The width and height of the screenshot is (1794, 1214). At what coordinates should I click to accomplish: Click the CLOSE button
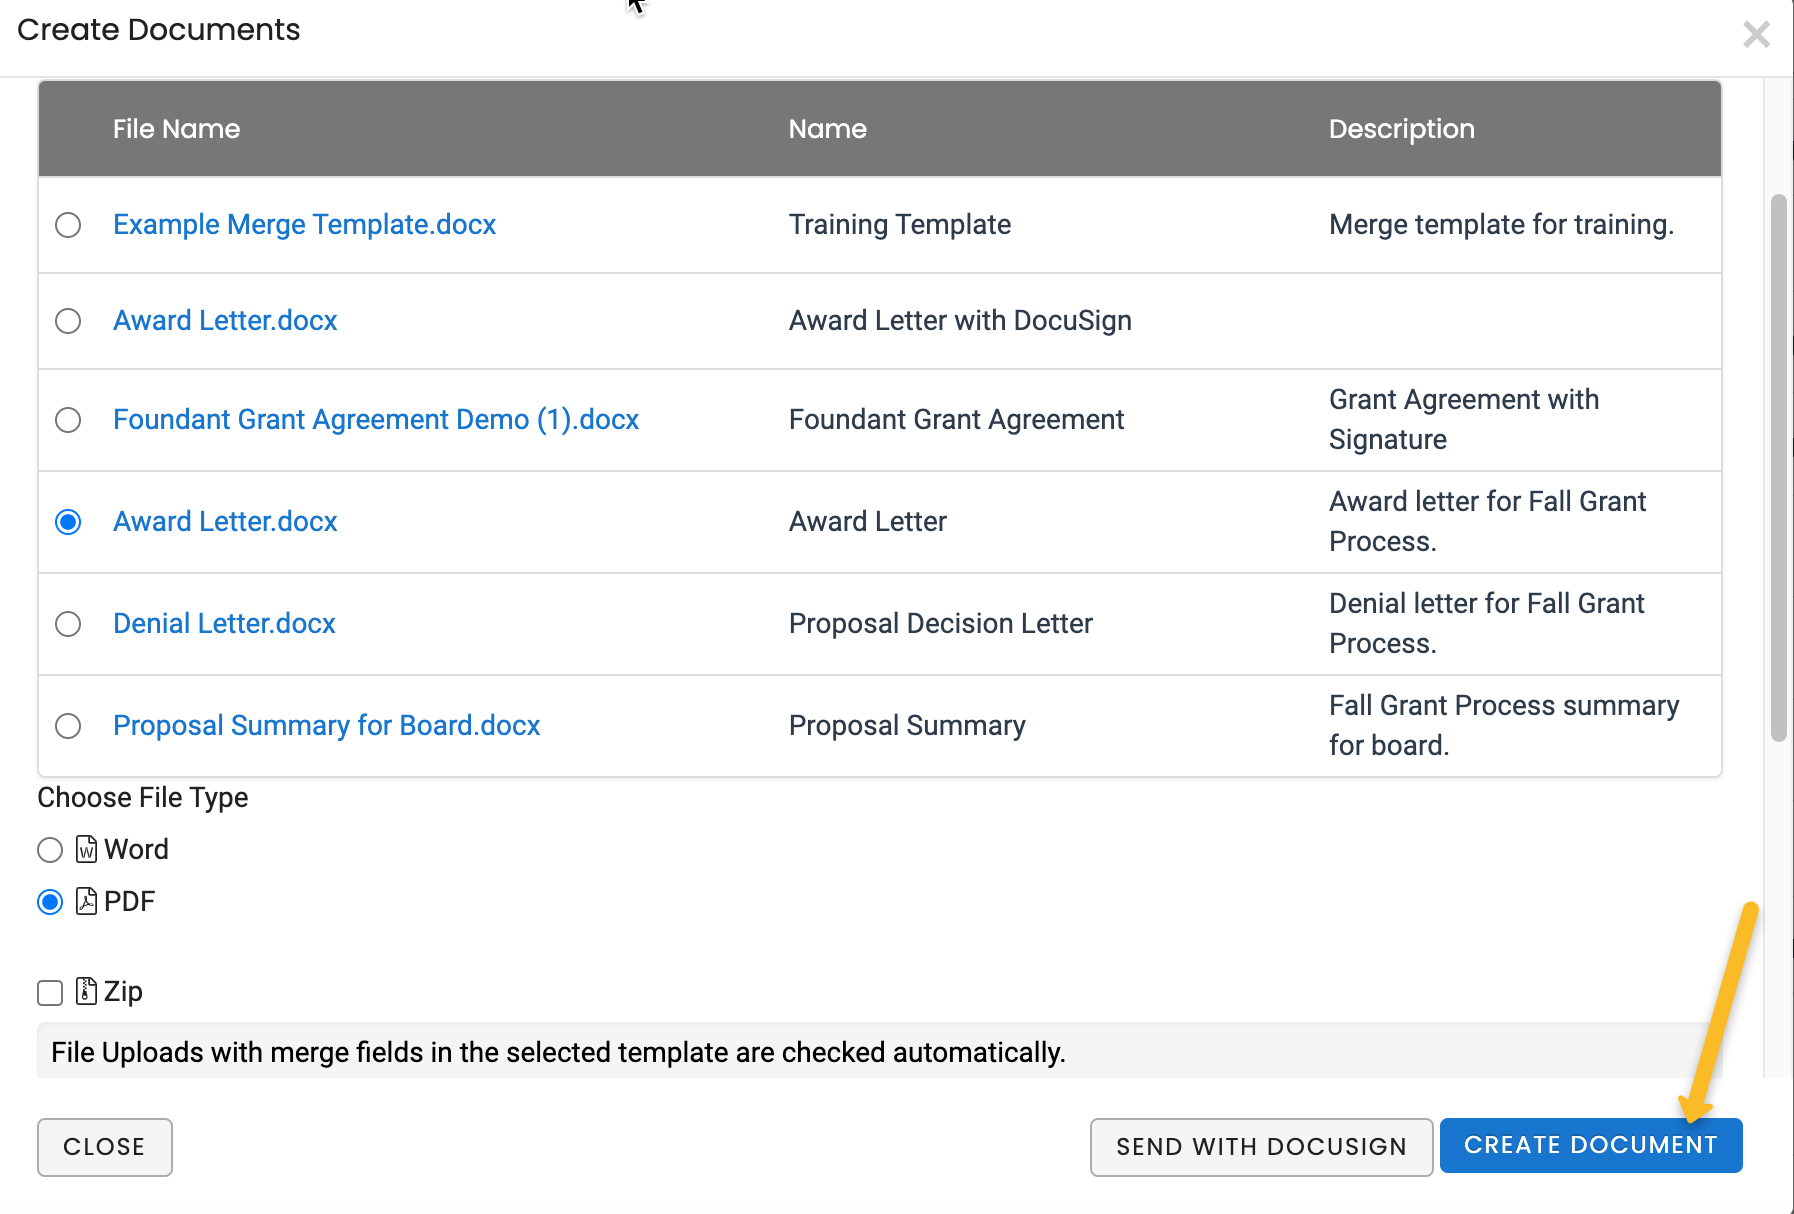coord(104,1147)
